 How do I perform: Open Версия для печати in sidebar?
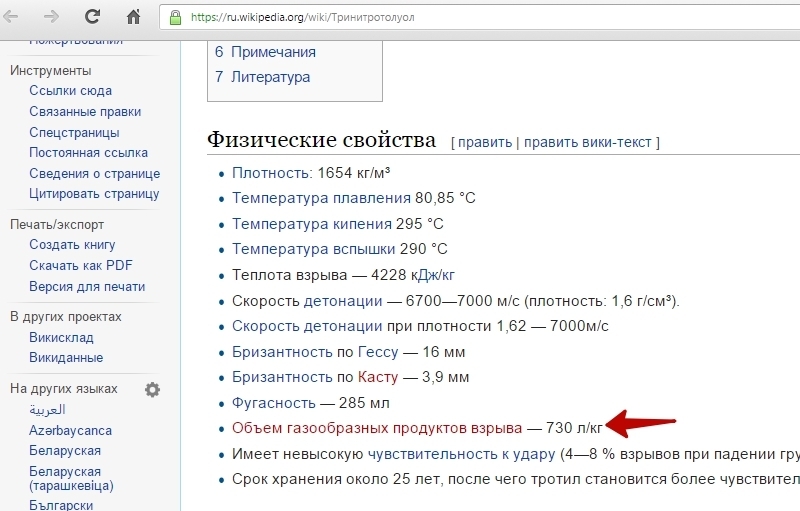click(x=87, y=286)
